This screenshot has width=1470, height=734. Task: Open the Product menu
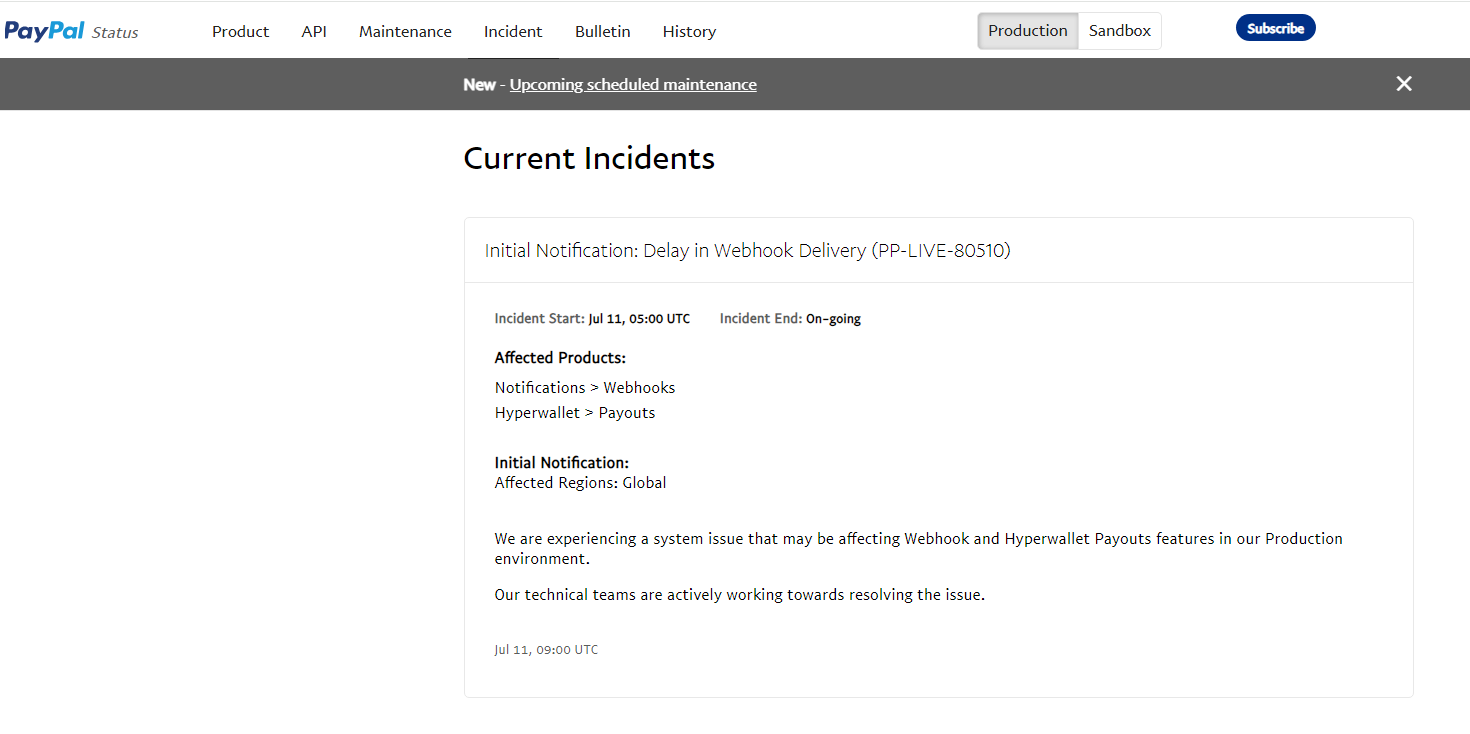tap(241, 31)
